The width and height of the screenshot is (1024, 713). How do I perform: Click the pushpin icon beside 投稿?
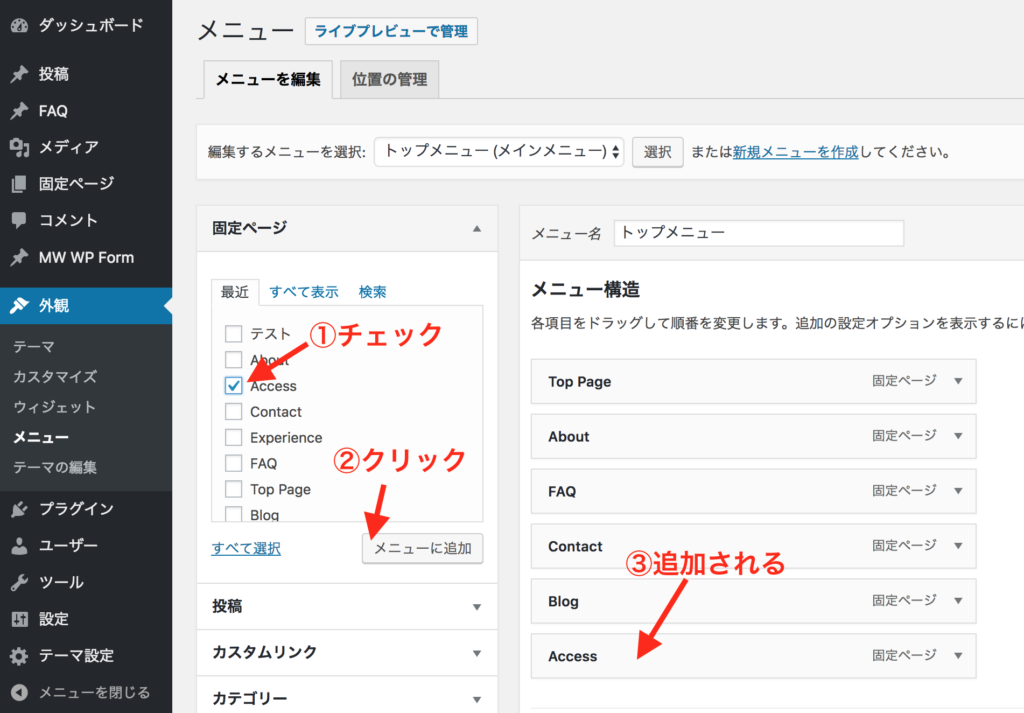point(19,75)
